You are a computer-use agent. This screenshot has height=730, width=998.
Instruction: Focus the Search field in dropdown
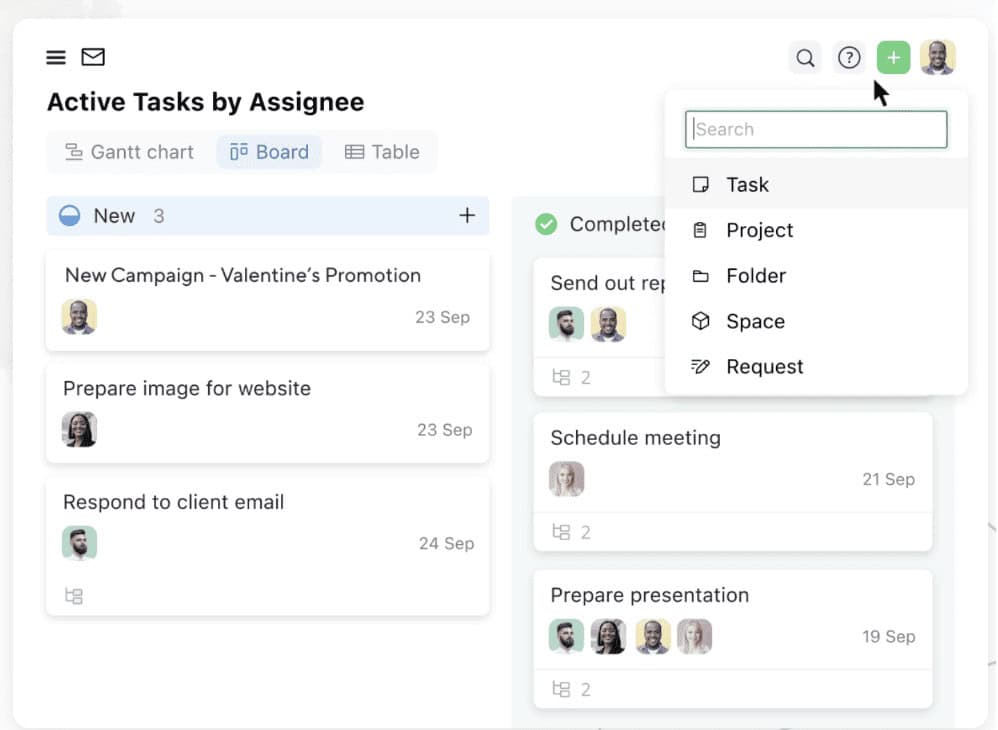click(x=816, y=130)
